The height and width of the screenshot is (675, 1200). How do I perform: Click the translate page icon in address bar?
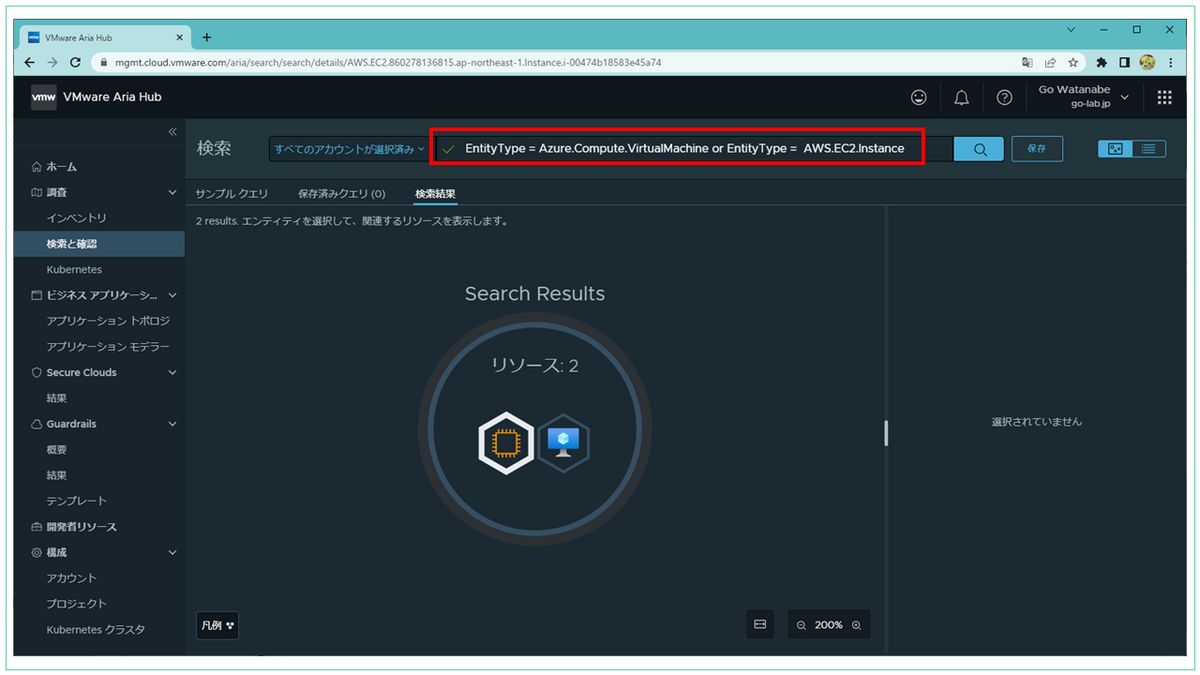[x=1027, y=62]
